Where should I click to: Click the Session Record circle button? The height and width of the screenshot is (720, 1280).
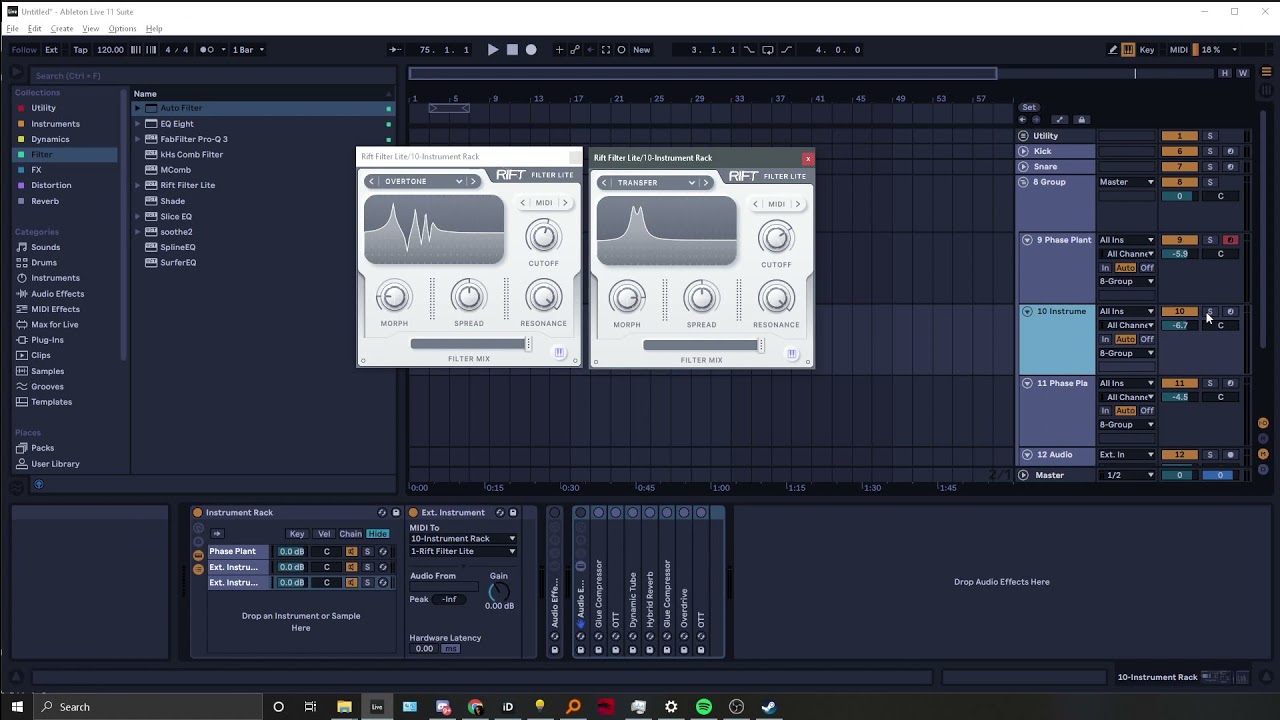(x=621, y=50)
